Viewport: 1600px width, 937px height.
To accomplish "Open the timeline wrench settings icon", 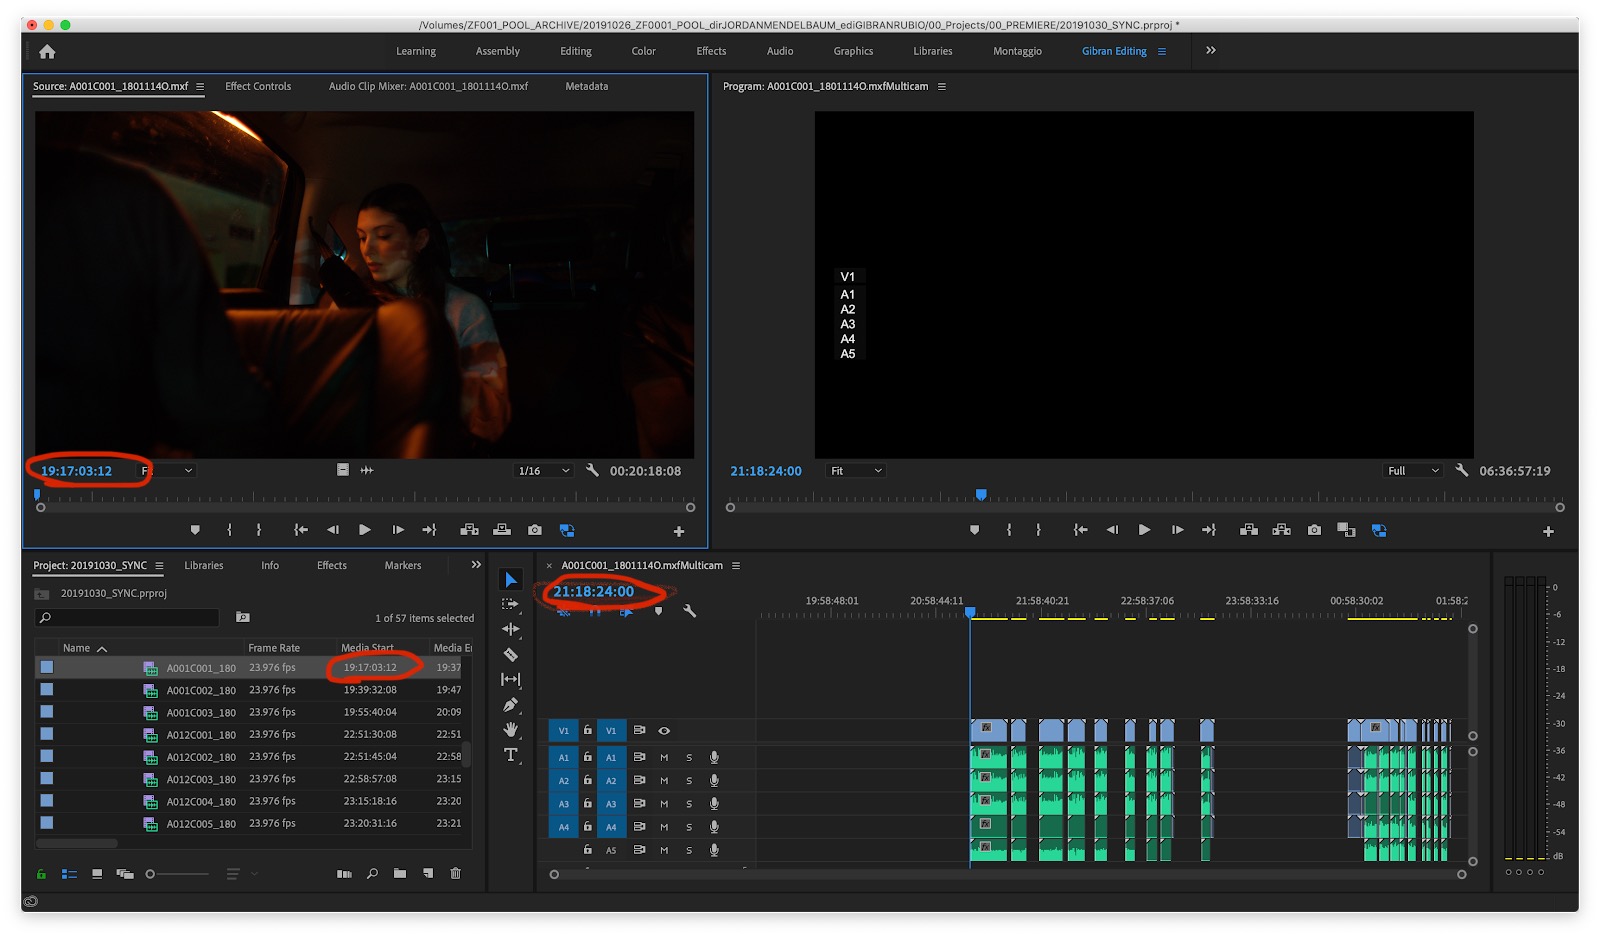I will pos(690,610).
